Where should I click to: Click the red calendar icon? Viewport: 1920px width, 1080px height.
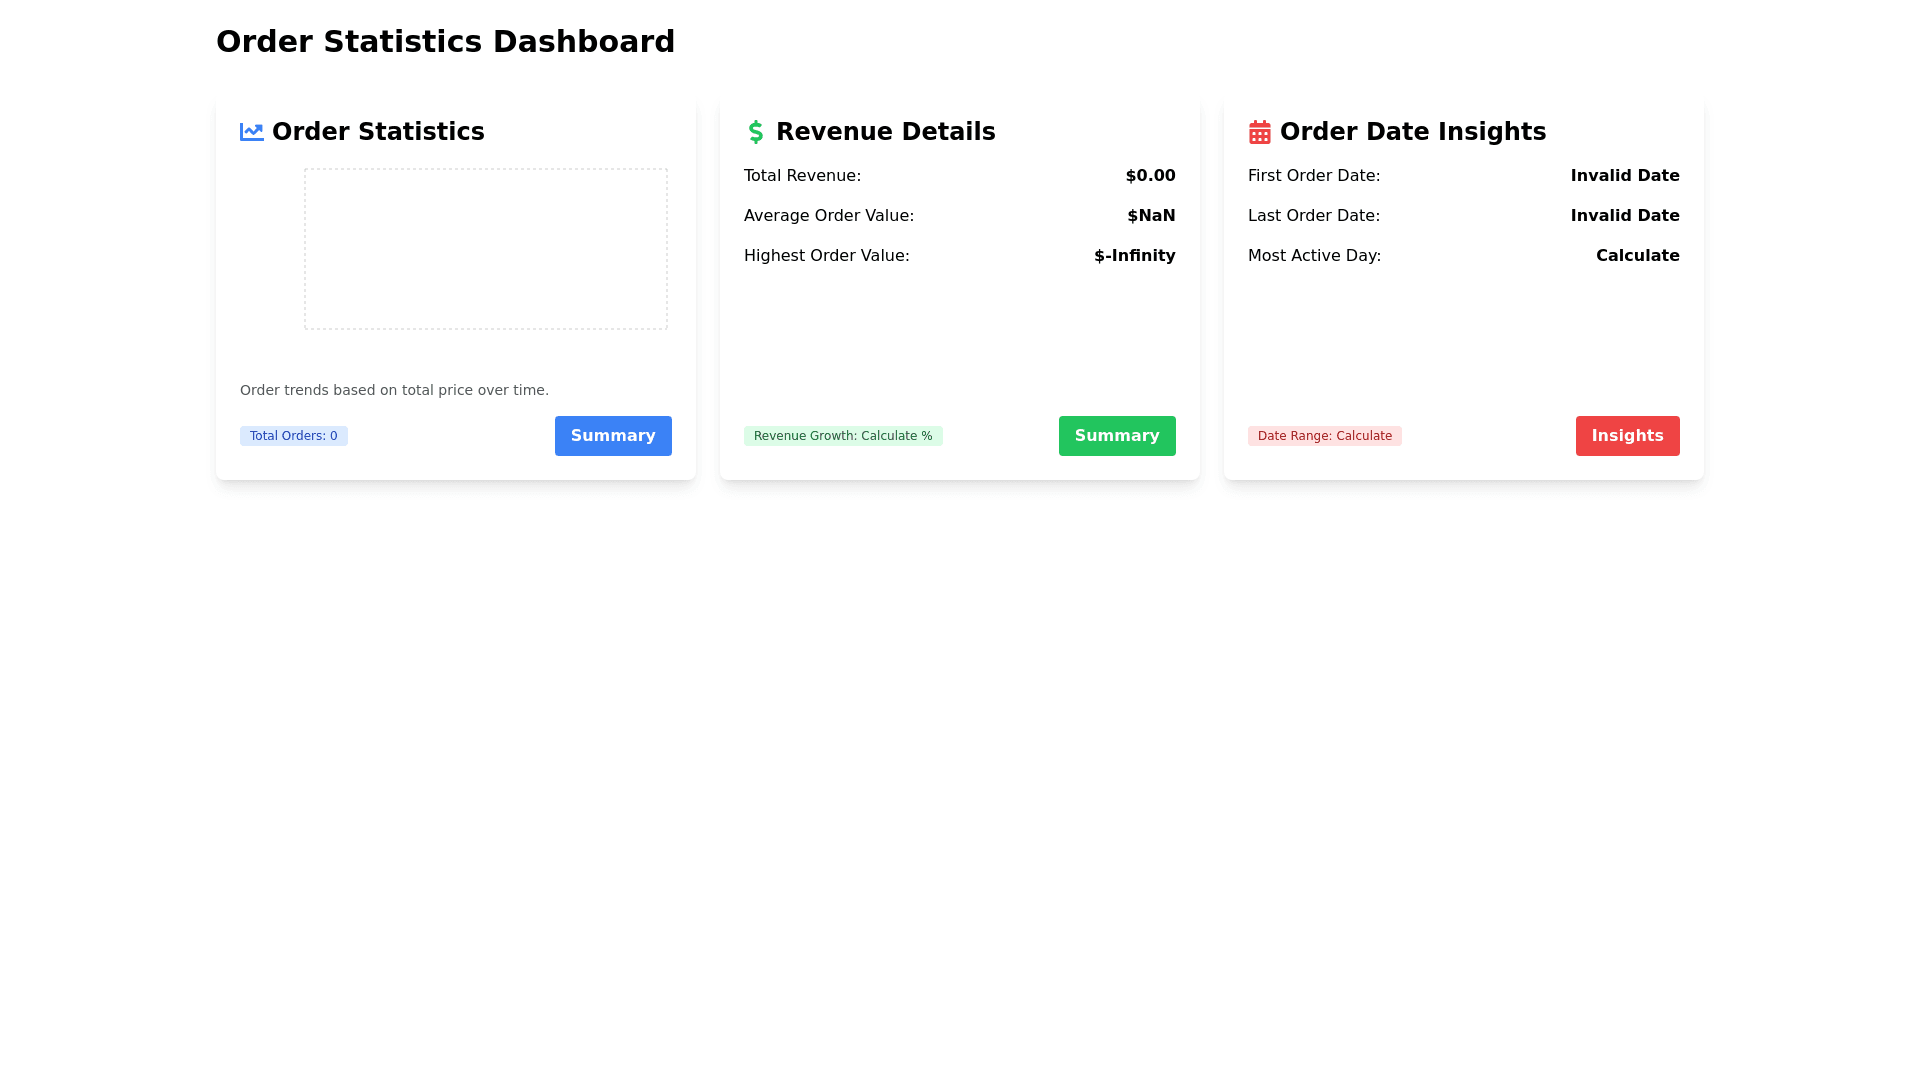[1259, 132]
